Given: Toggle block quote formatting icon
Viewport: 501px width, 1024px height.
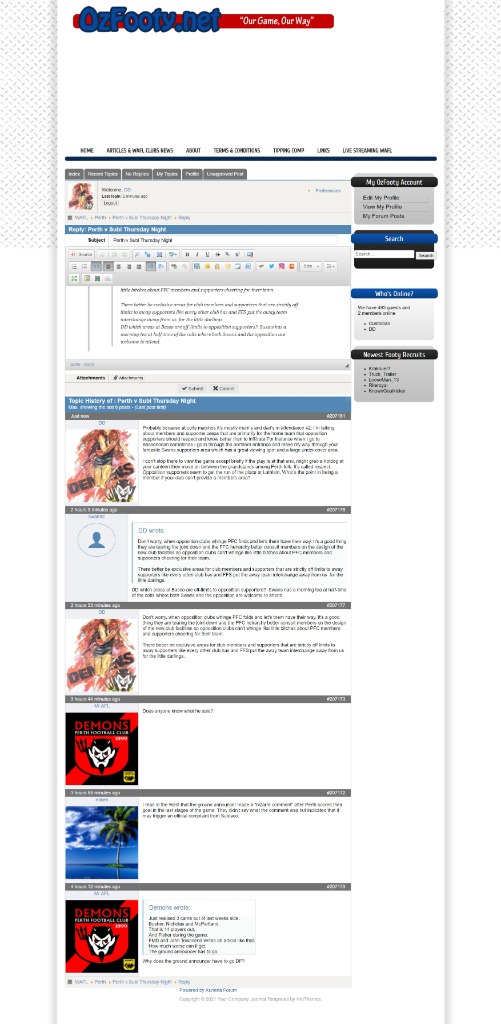Looking at the screenshot, I should [97, 266].
